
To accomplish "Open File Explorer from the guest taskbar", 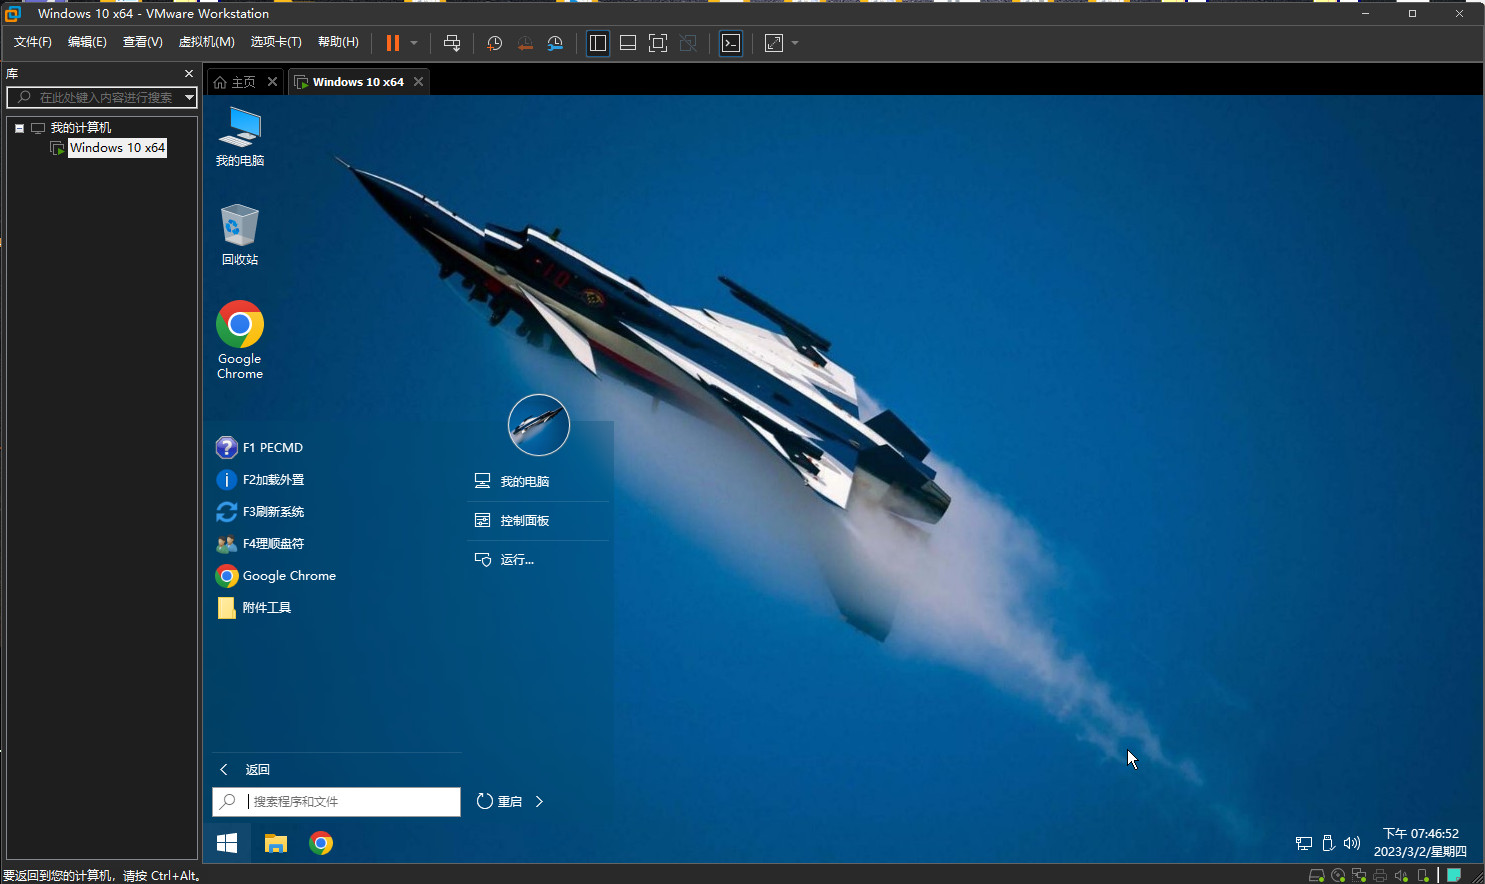I will click(x=276, y=843).
